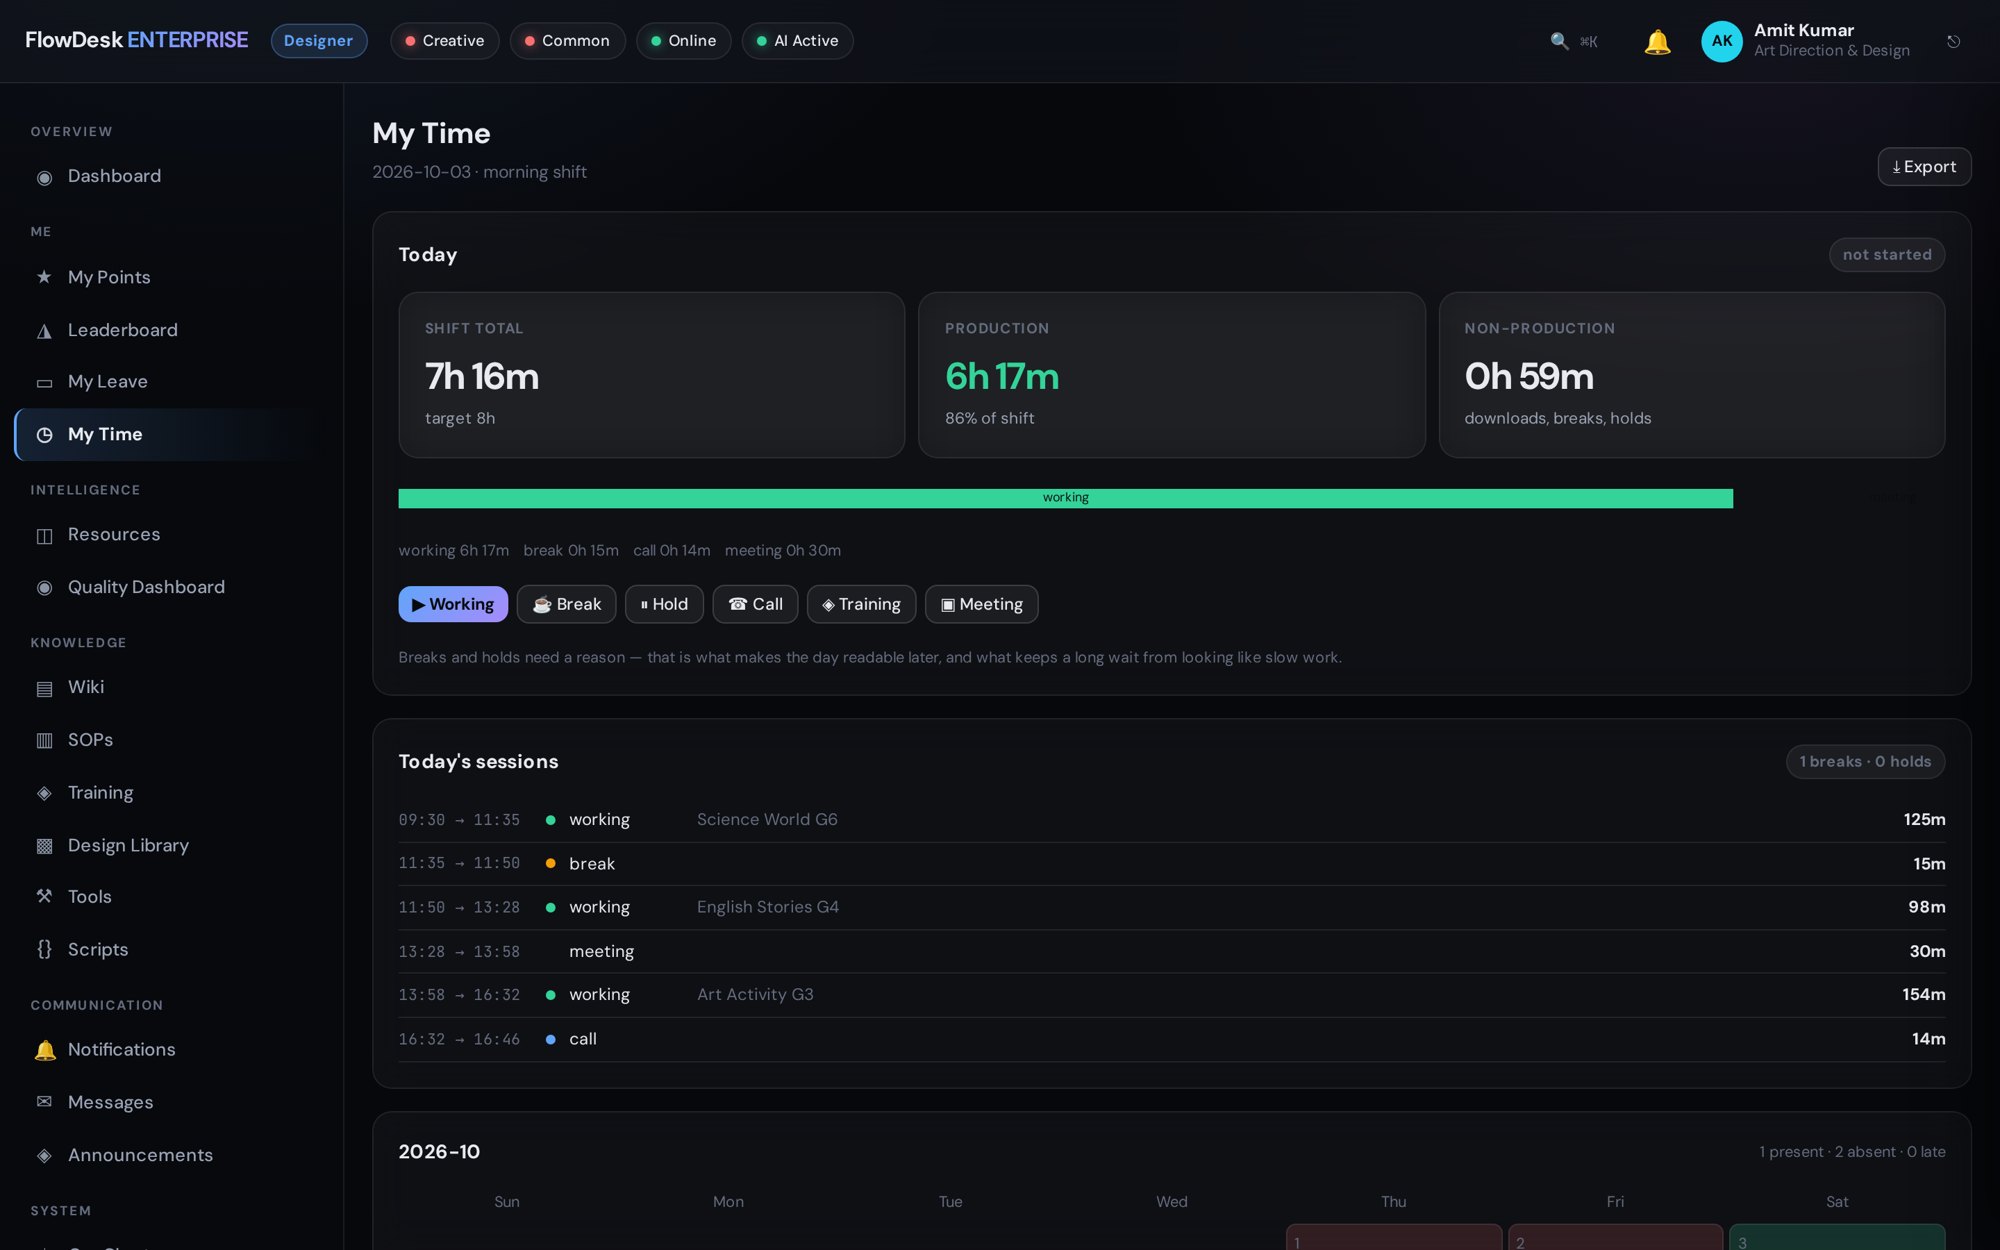Image resolution: width=2000 pixels, height=1250 pixels.
Task: Click the Scripts braces icon
Action: coord(44,950)
